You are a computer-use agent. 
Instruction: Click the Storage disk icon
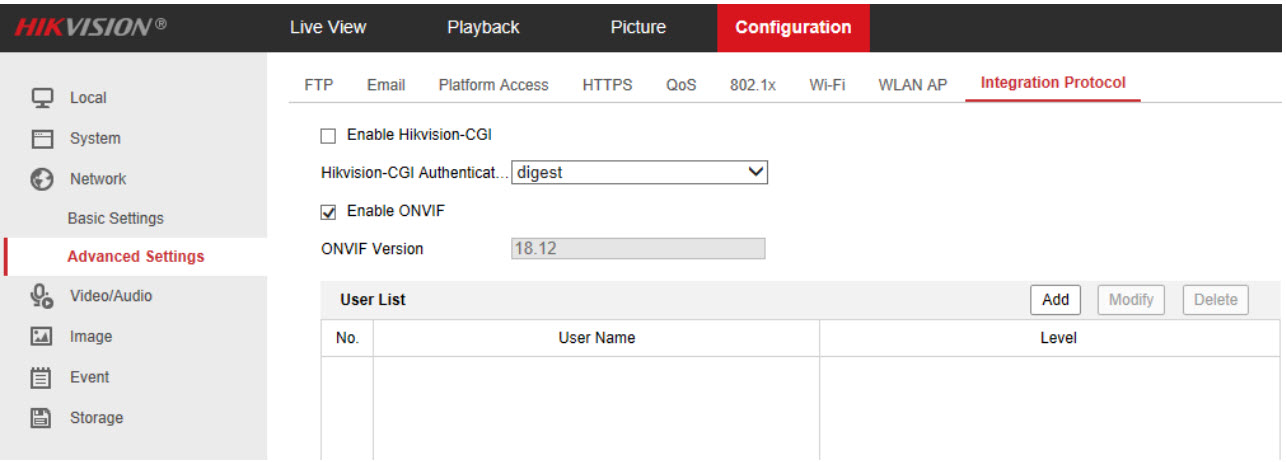click(42, 418)
